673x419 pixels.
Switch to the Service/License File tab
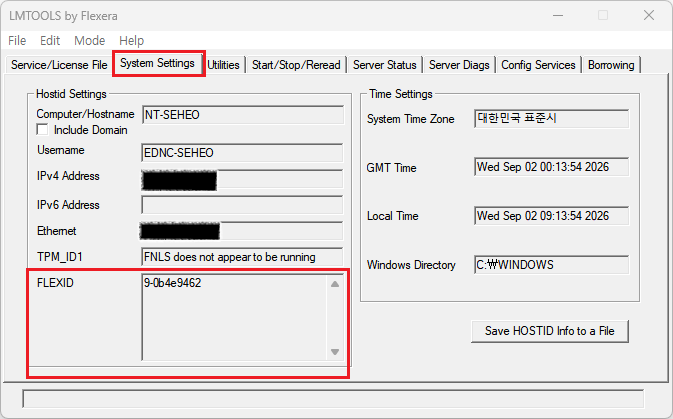[59, 65]
